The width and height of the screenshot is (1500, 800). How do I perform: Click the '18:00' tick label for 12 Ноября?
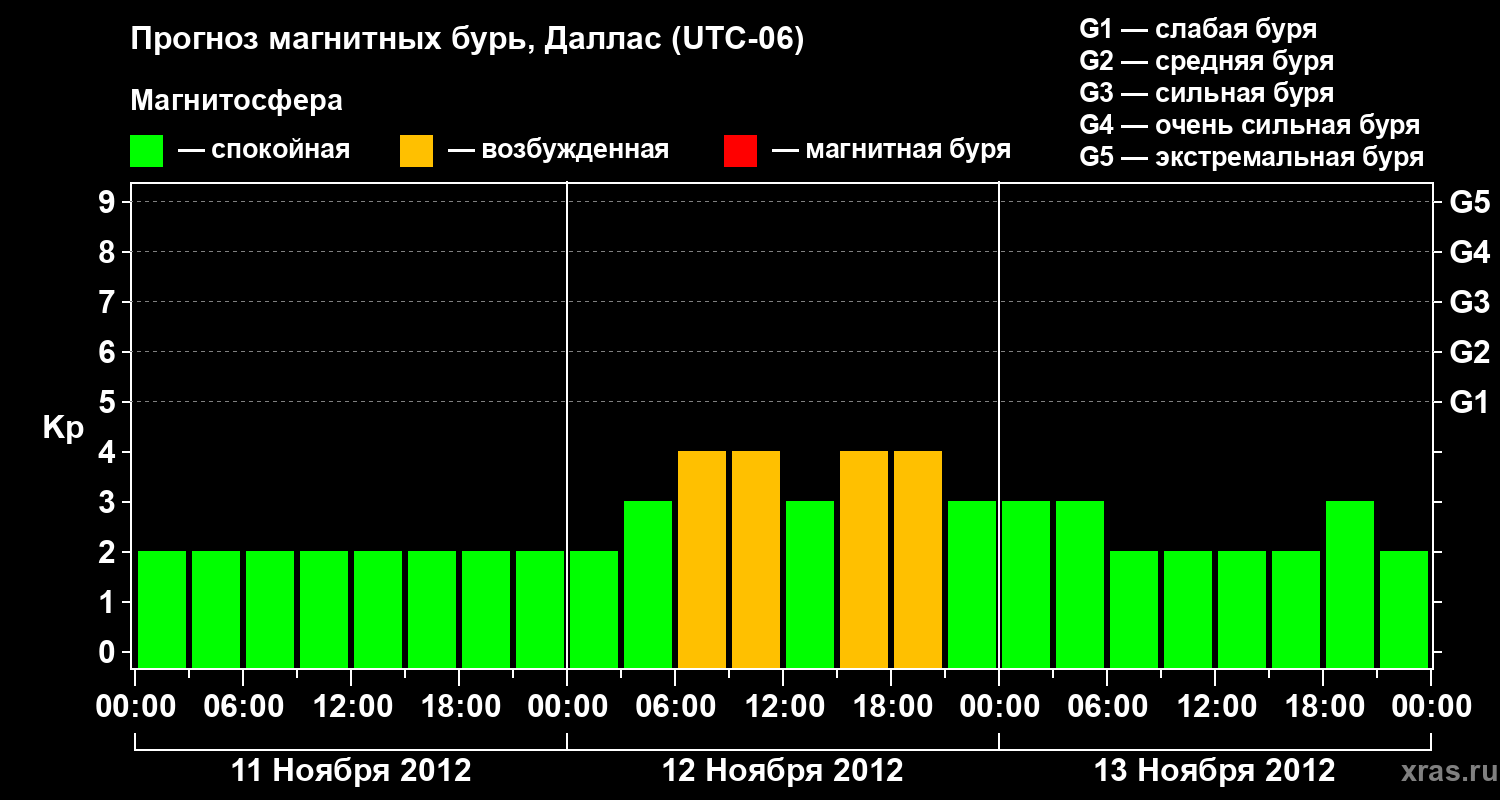pyautogui.click(x=891, y=707)
